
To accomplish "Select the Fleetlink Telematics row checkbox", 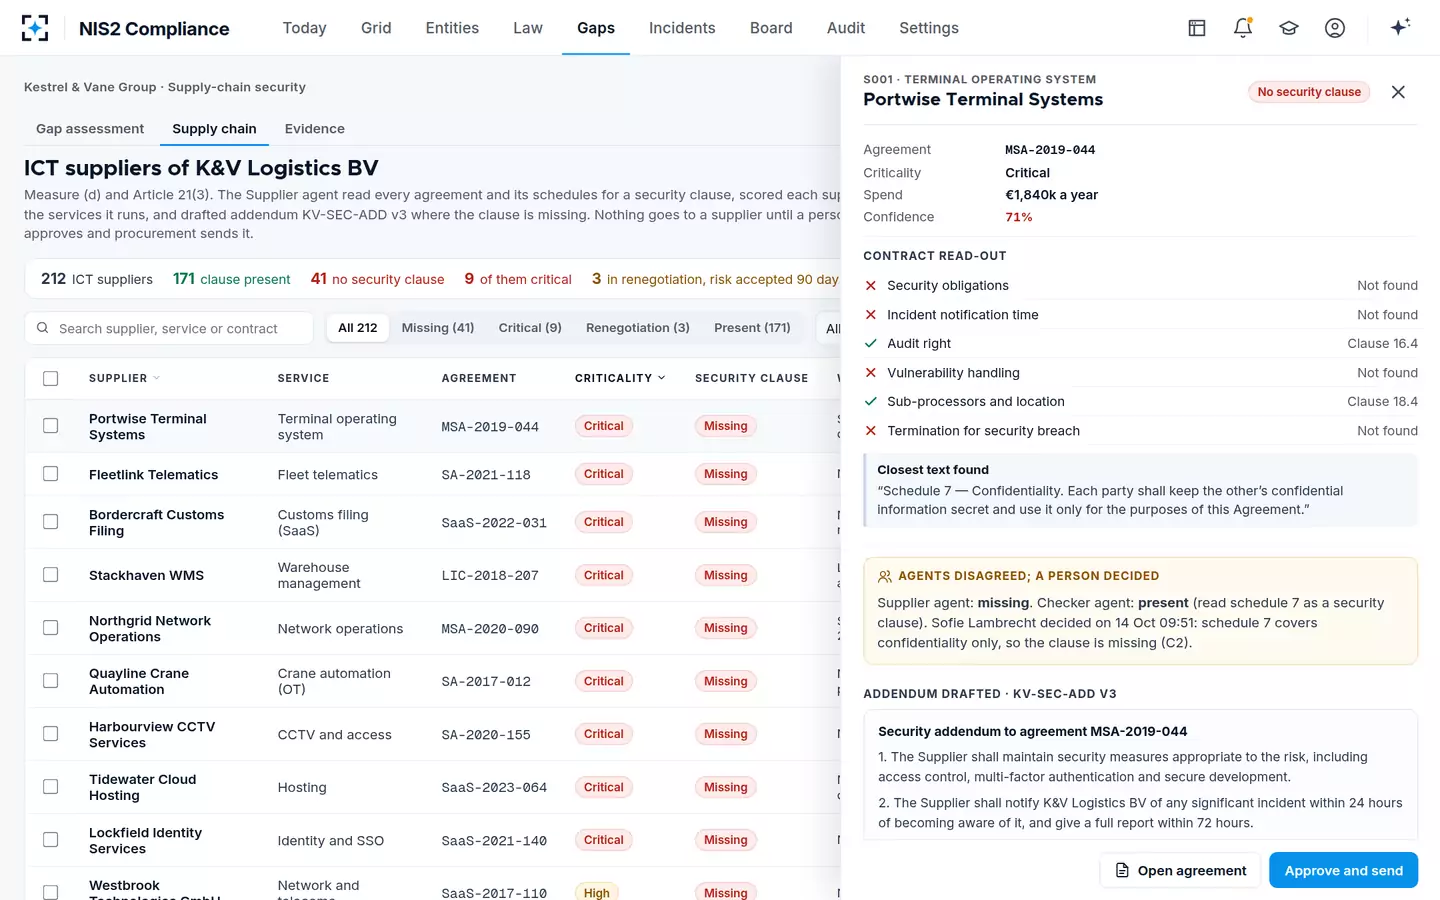I will coord(51,474).
